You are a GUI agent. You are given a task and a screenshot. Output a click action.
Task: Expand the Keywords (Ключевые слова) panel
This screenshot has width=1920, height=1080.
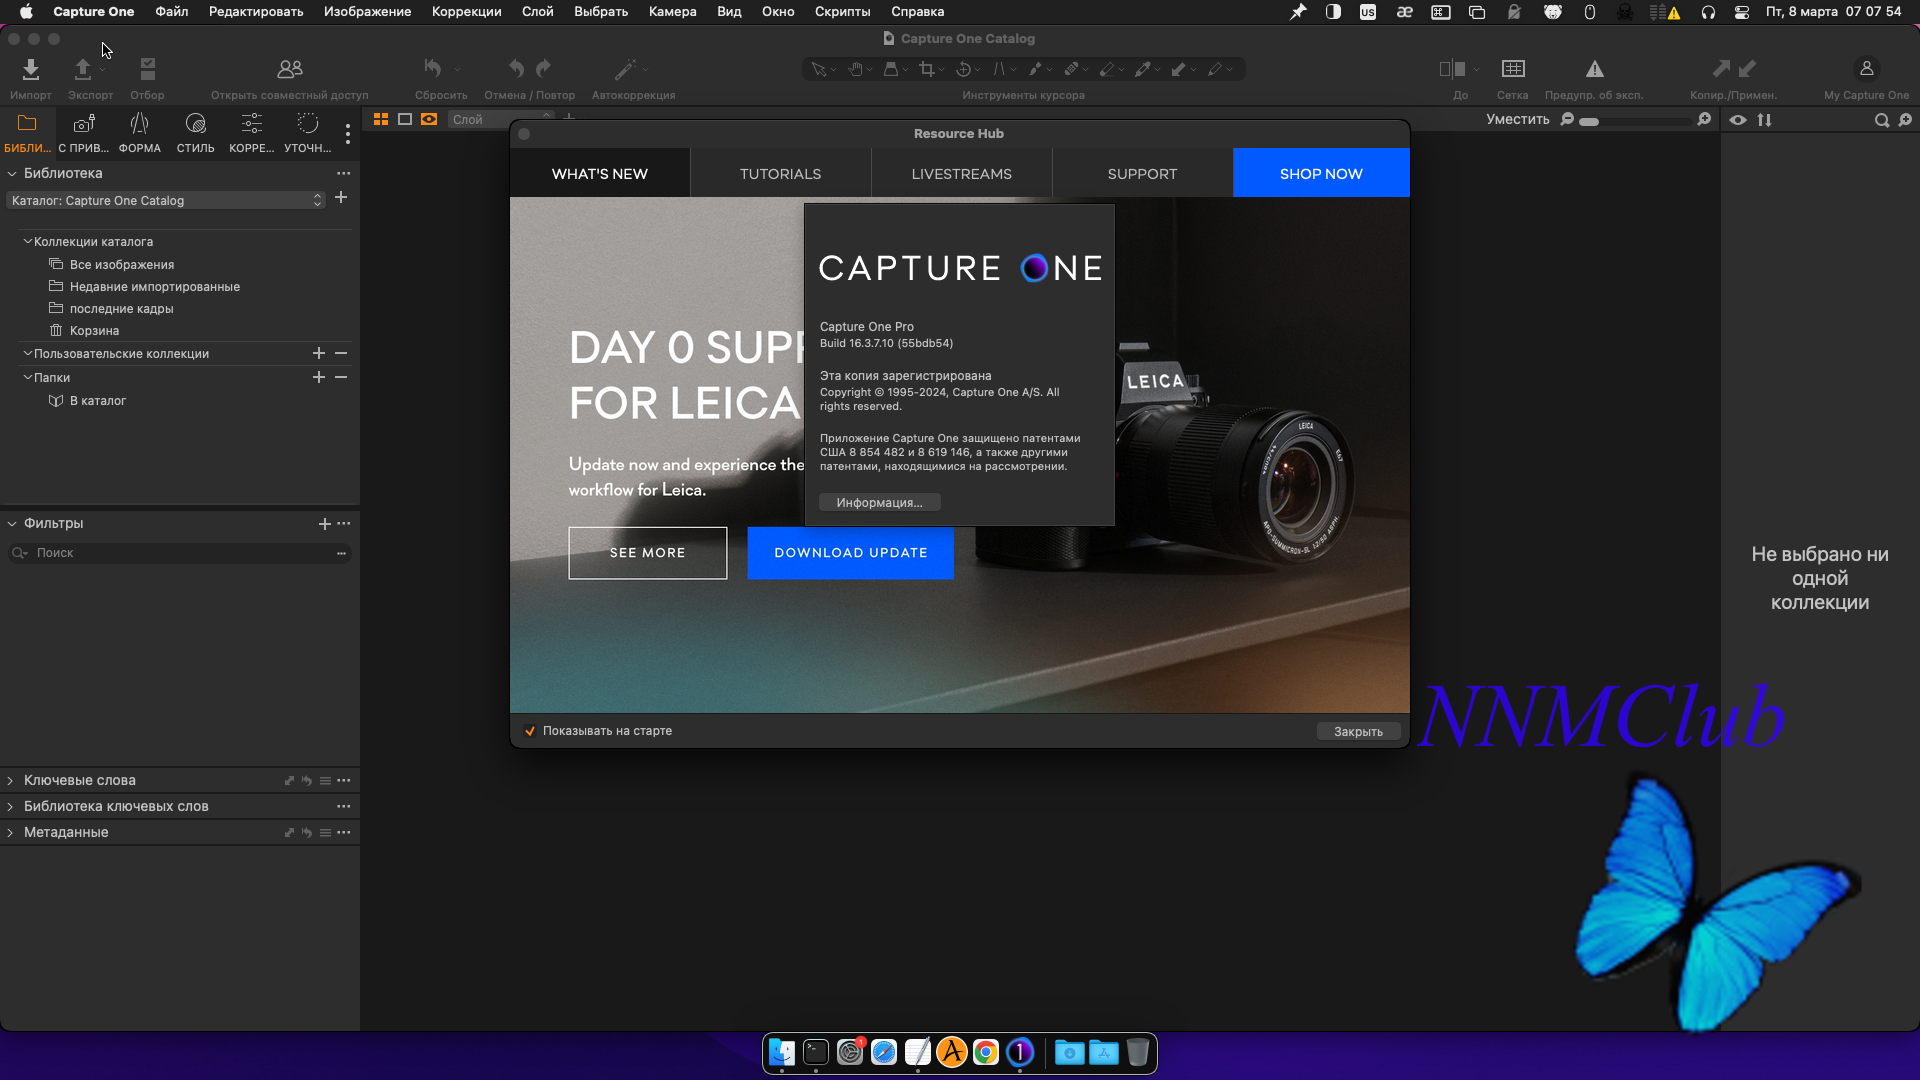[x=11, y=780]
